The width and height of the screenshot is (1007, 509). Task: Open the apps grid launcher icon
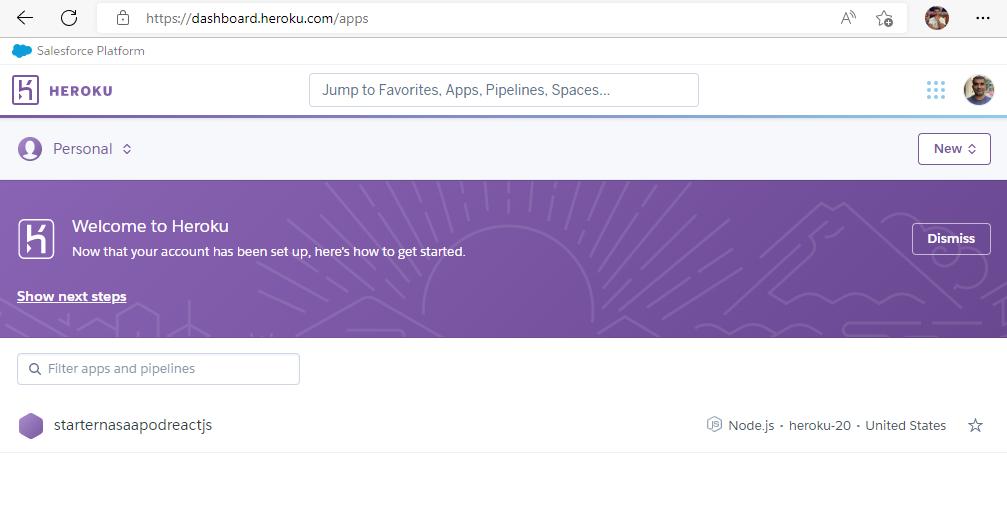pyautogui.click(x=935, y=90)
